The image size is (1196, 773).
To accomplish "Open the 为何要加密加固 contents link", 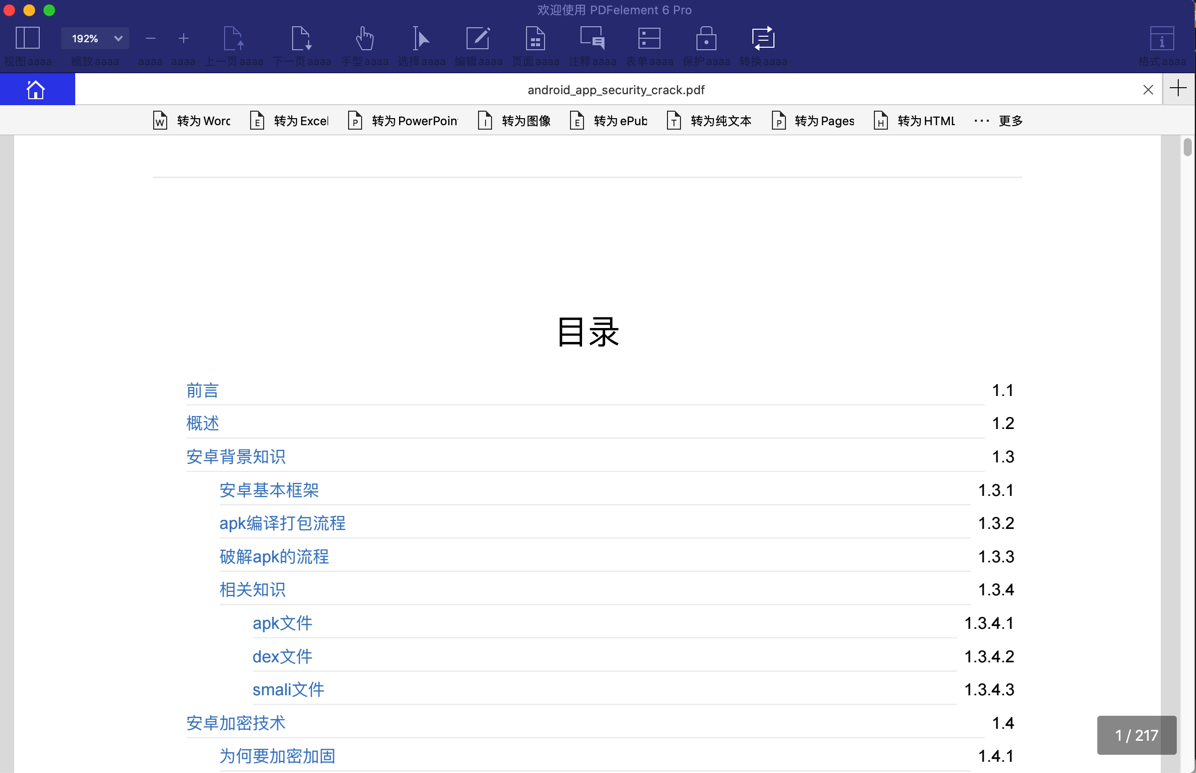I will [x=278, y=756].
